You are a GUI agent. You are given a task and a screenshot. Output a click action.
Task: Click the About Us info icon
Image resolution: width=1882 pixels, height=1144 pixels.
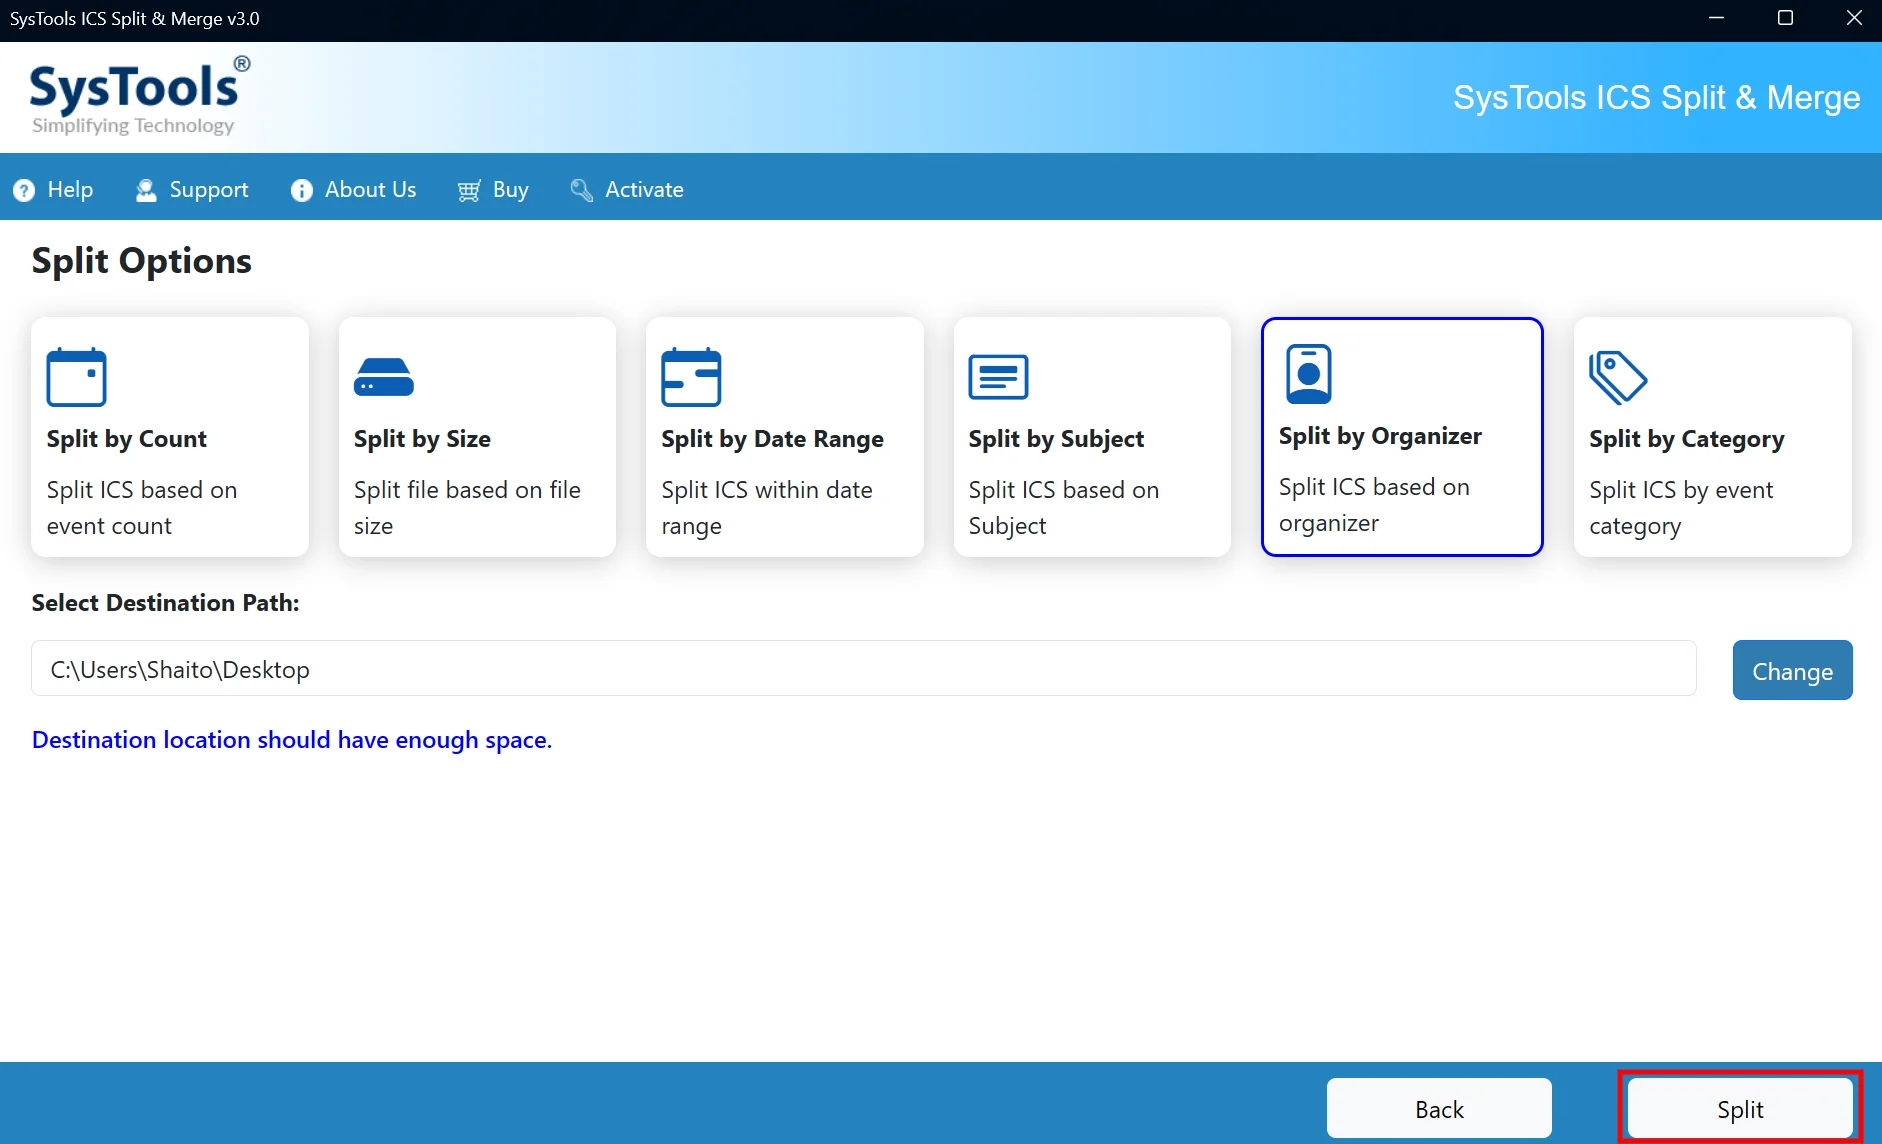pyautogui.click(x=301, y=190)
